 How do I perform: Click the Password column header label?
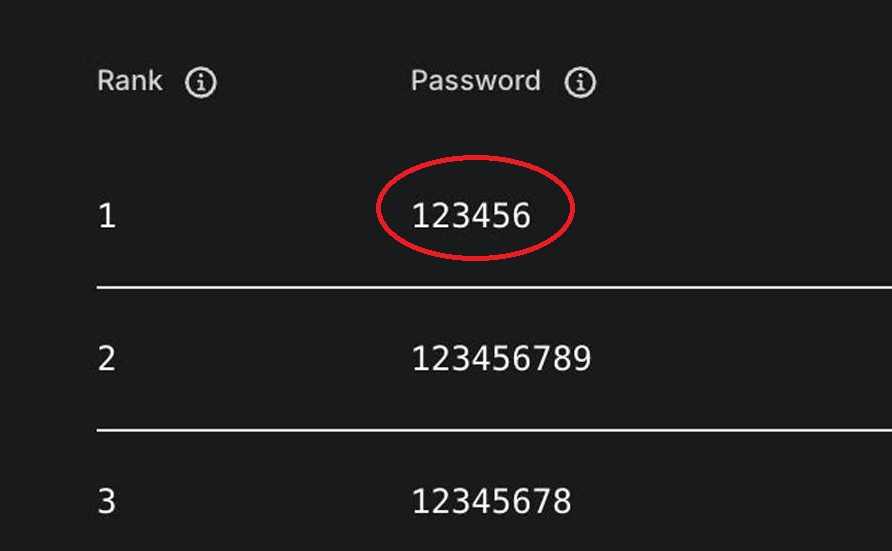click(x=475, y=81)
